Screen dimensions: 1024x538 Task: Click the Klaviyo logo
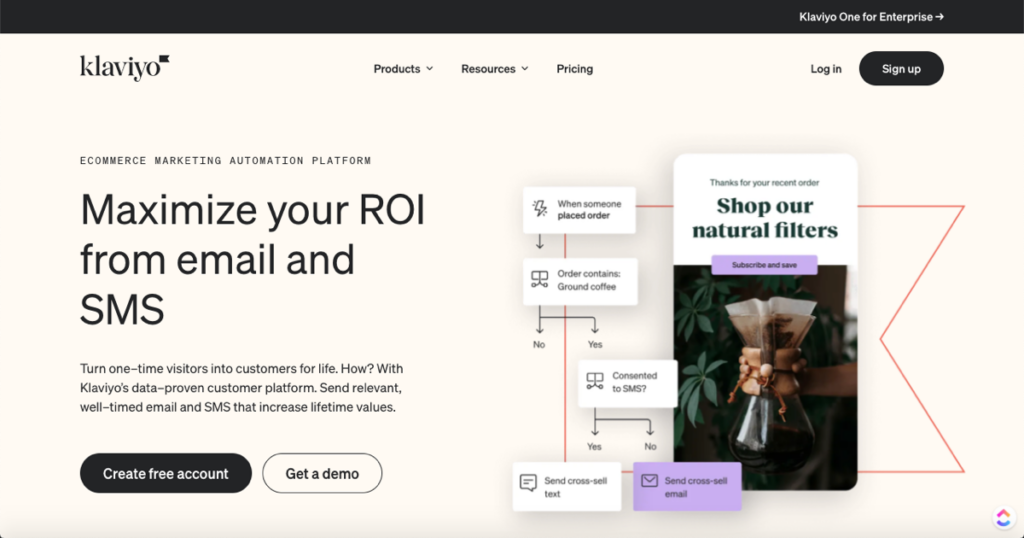125,68
